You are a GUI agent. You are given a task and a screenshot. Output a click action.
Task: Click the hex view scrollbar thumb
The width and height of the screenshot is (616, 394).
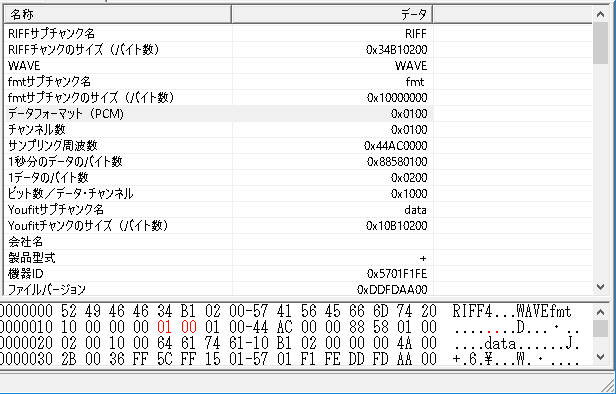[600, 329]
